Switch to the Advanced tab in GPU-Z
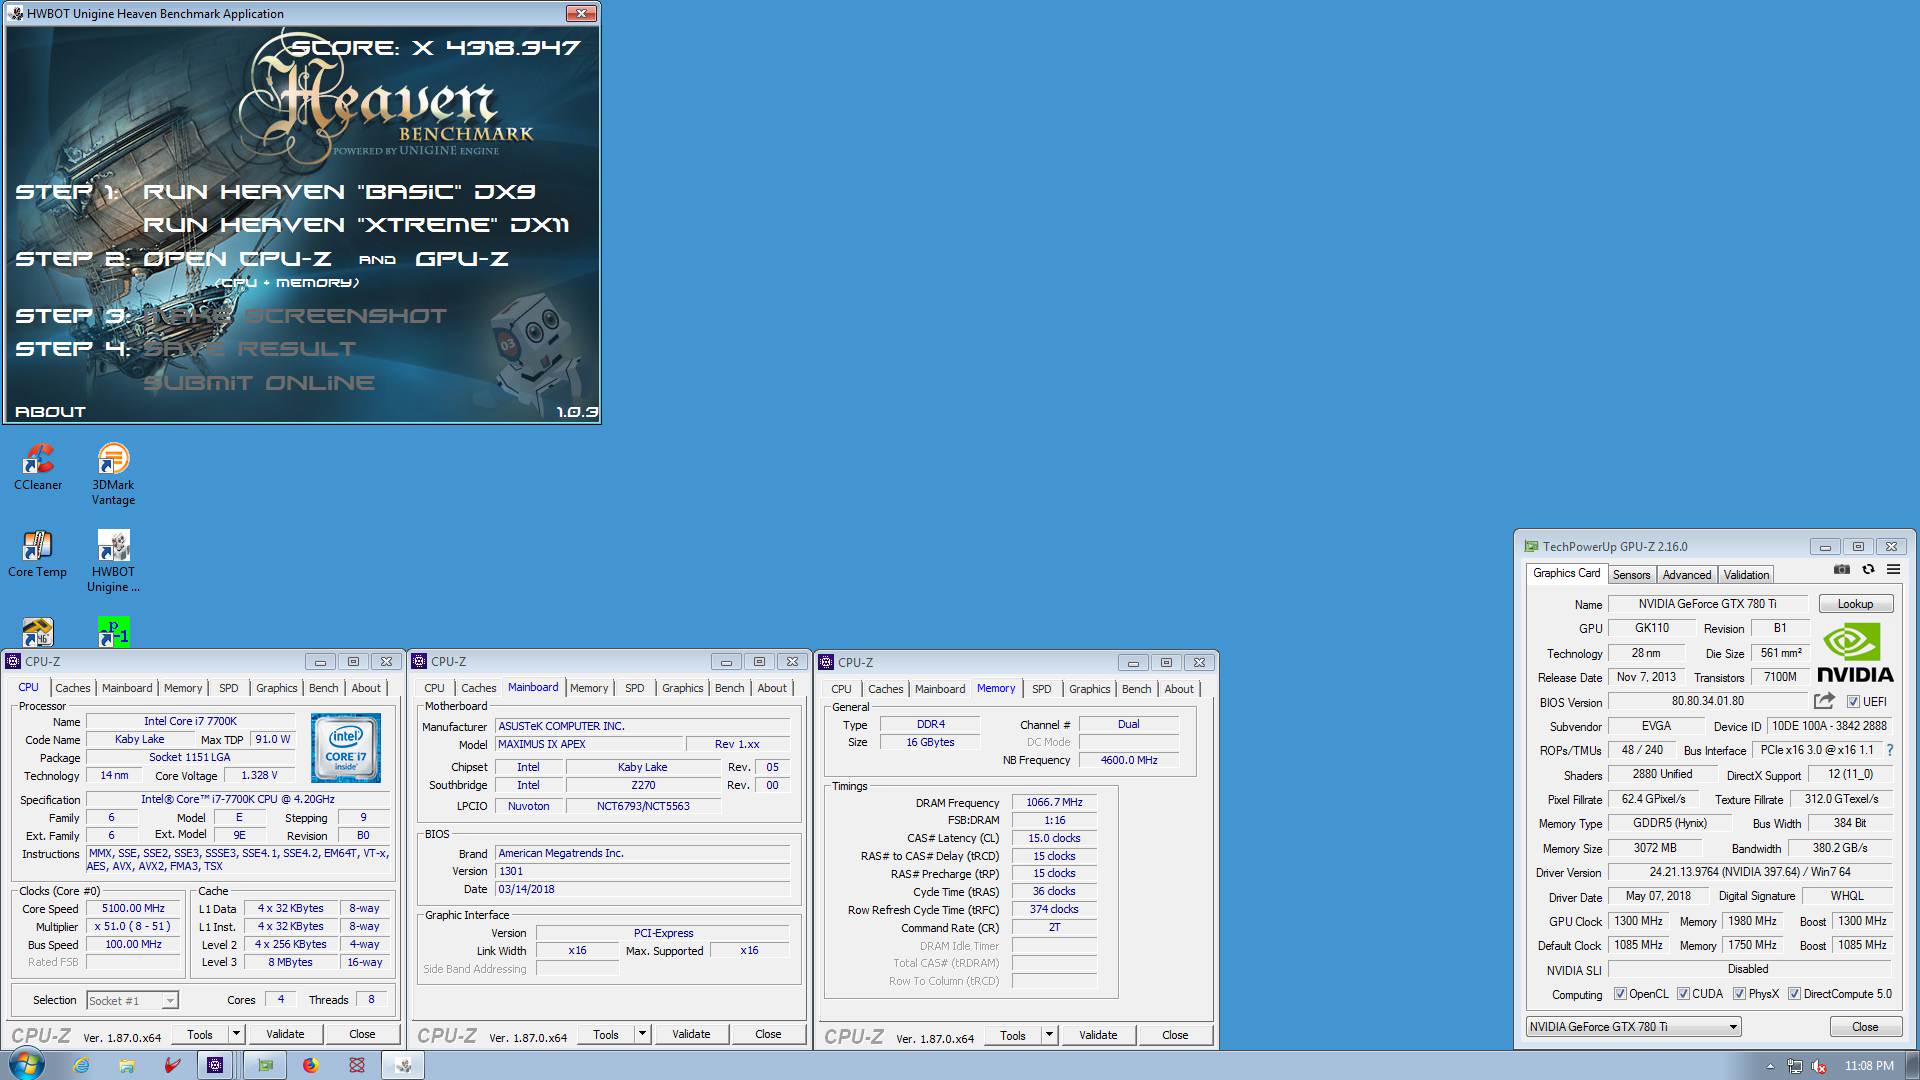 (x=1687, y=575)
